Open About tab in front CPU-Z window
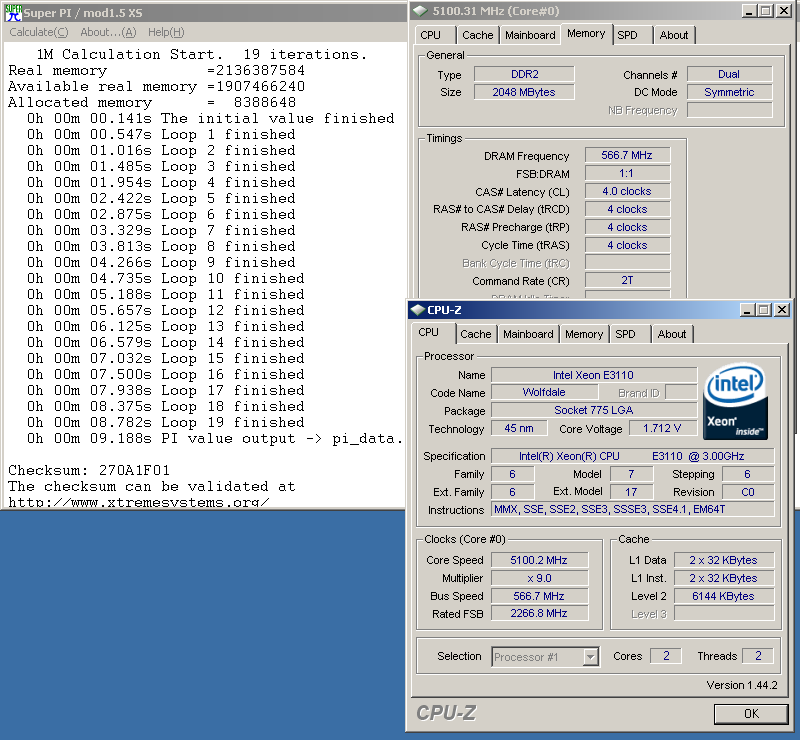 [x=671, y=334]
